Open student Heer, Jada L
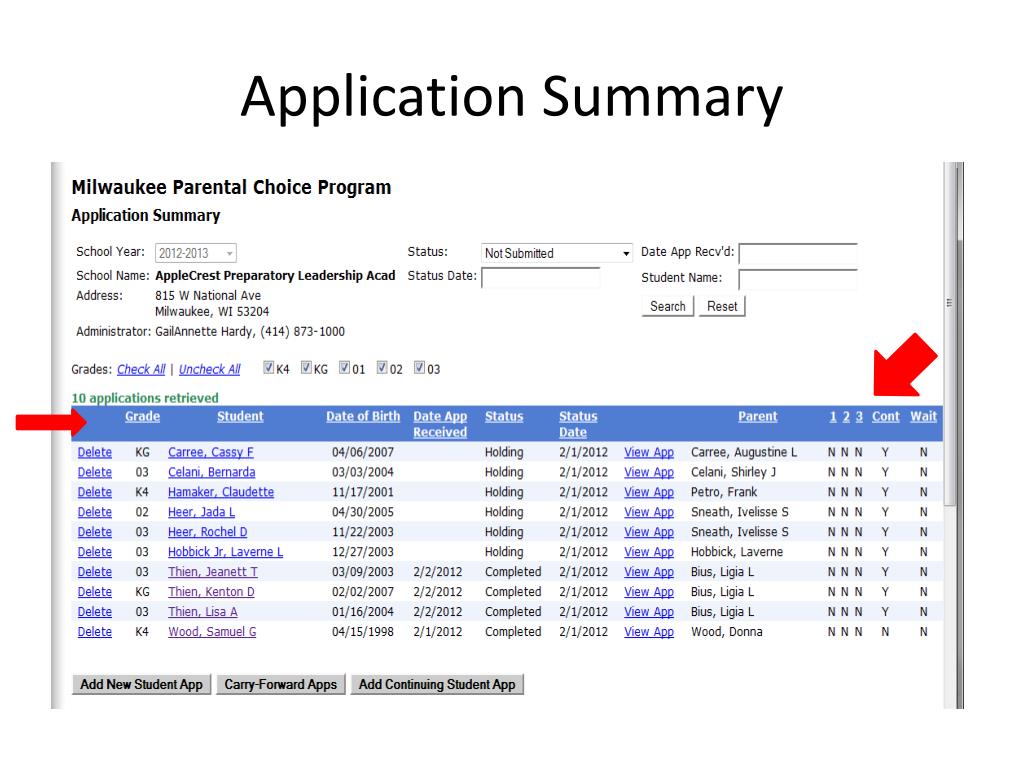Viewport: 1024px width, 768px height. pos(201,512)
